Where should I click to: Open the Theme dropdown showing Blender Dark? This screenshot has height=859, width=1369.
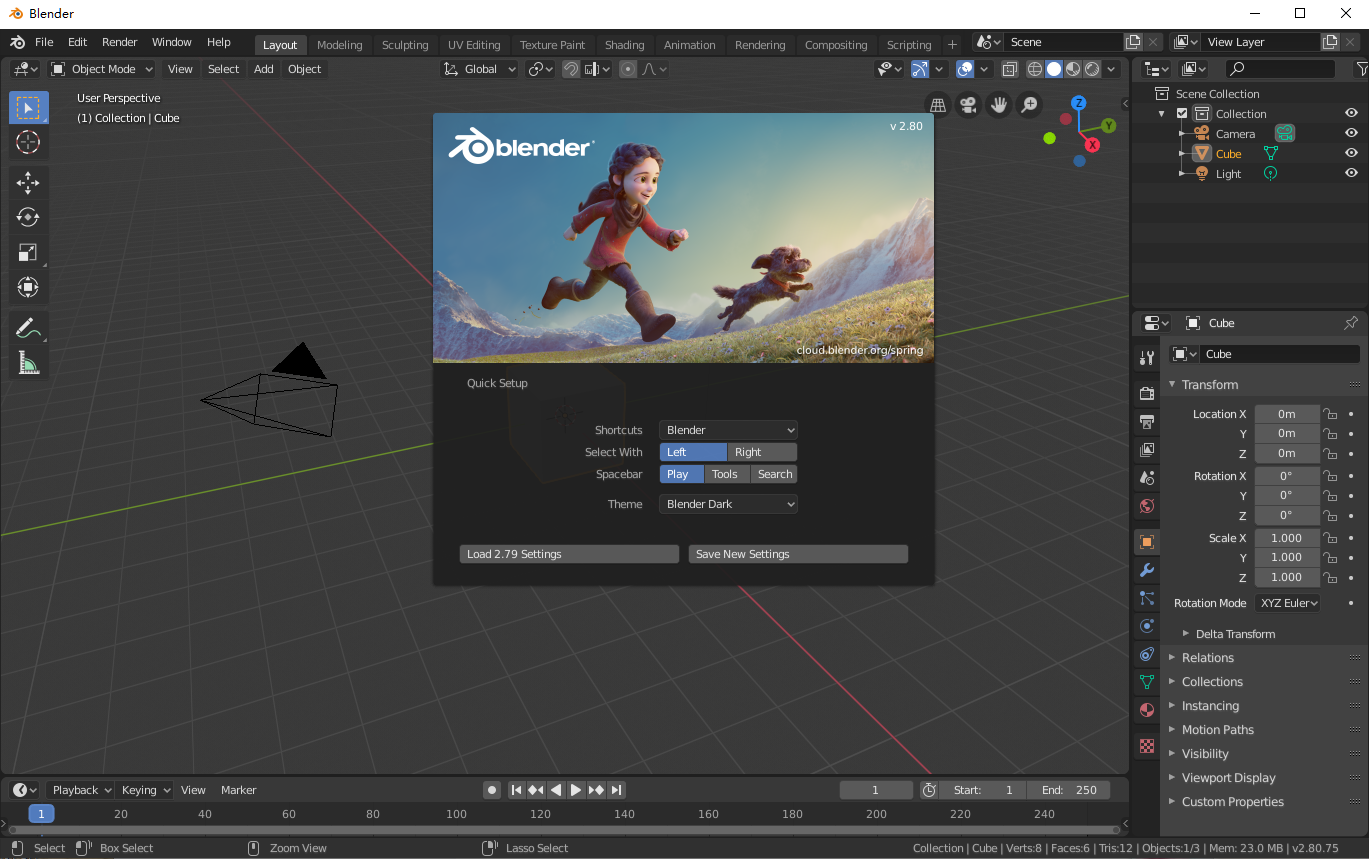coord(727,504)
